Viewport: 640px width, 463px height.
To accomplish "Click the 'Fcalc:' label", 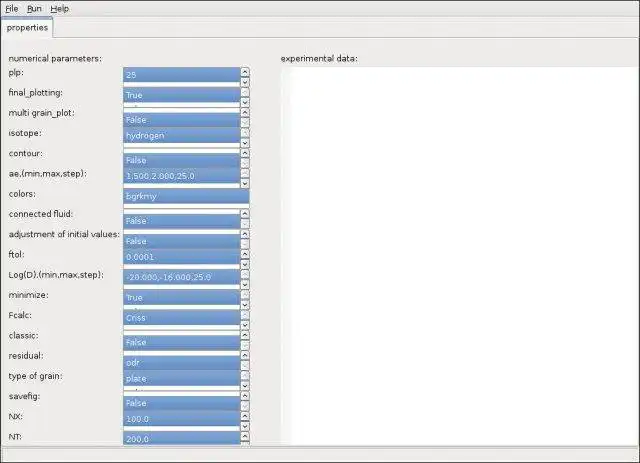I will pyautogui.click(x=20, y=315).
